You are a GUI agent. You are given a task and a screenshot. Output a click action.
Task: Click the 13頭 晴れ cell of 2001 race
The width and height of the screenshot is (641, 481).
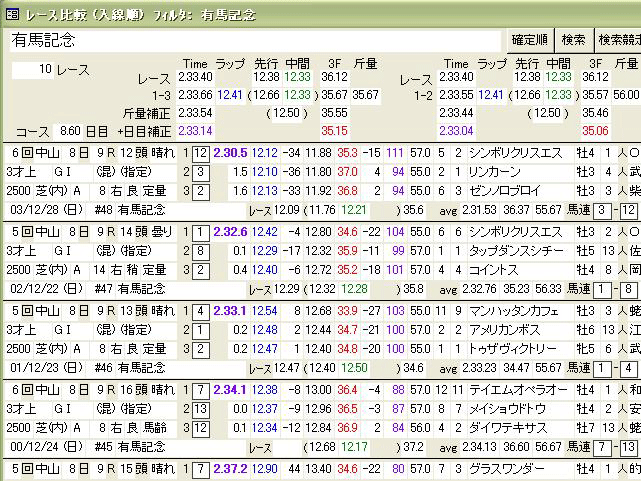pyautogui.click(x=147, y=311)
